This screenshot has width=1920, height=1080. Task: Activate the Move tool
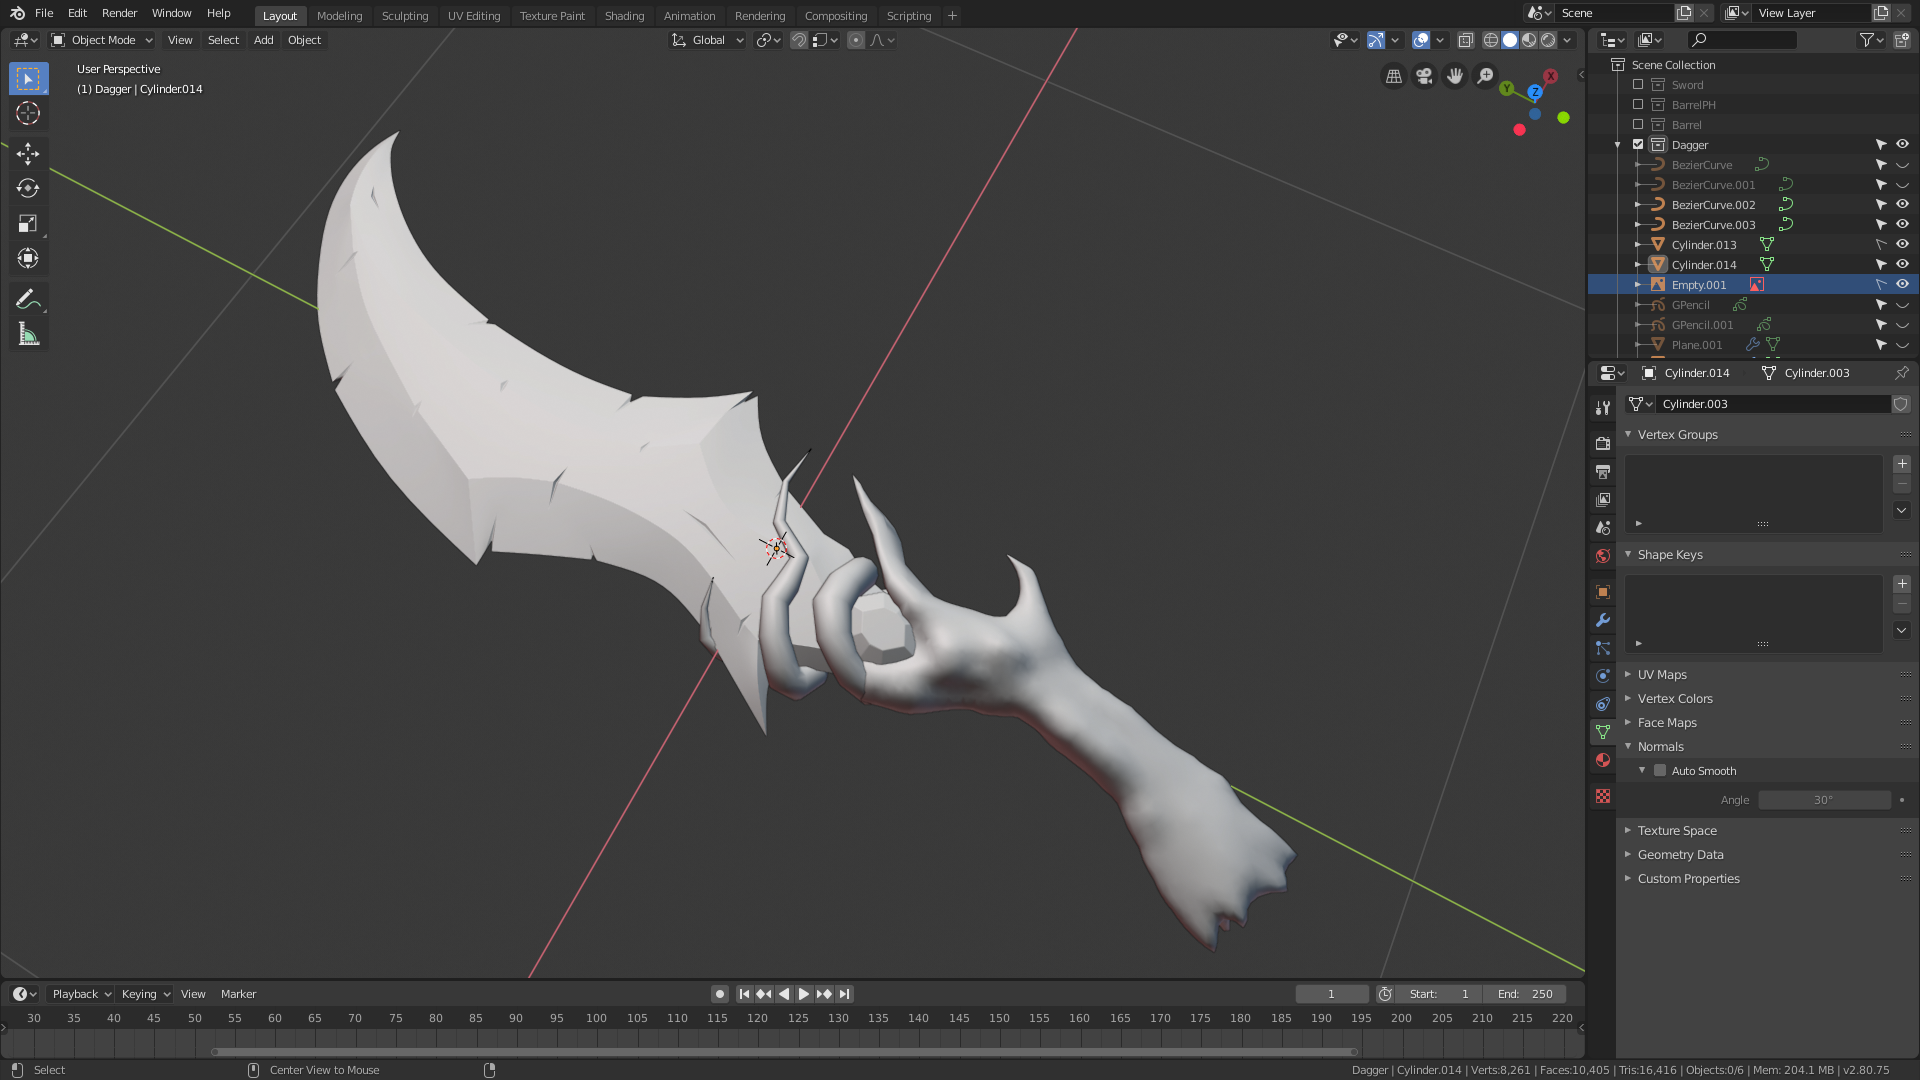[x=28, y=152]
